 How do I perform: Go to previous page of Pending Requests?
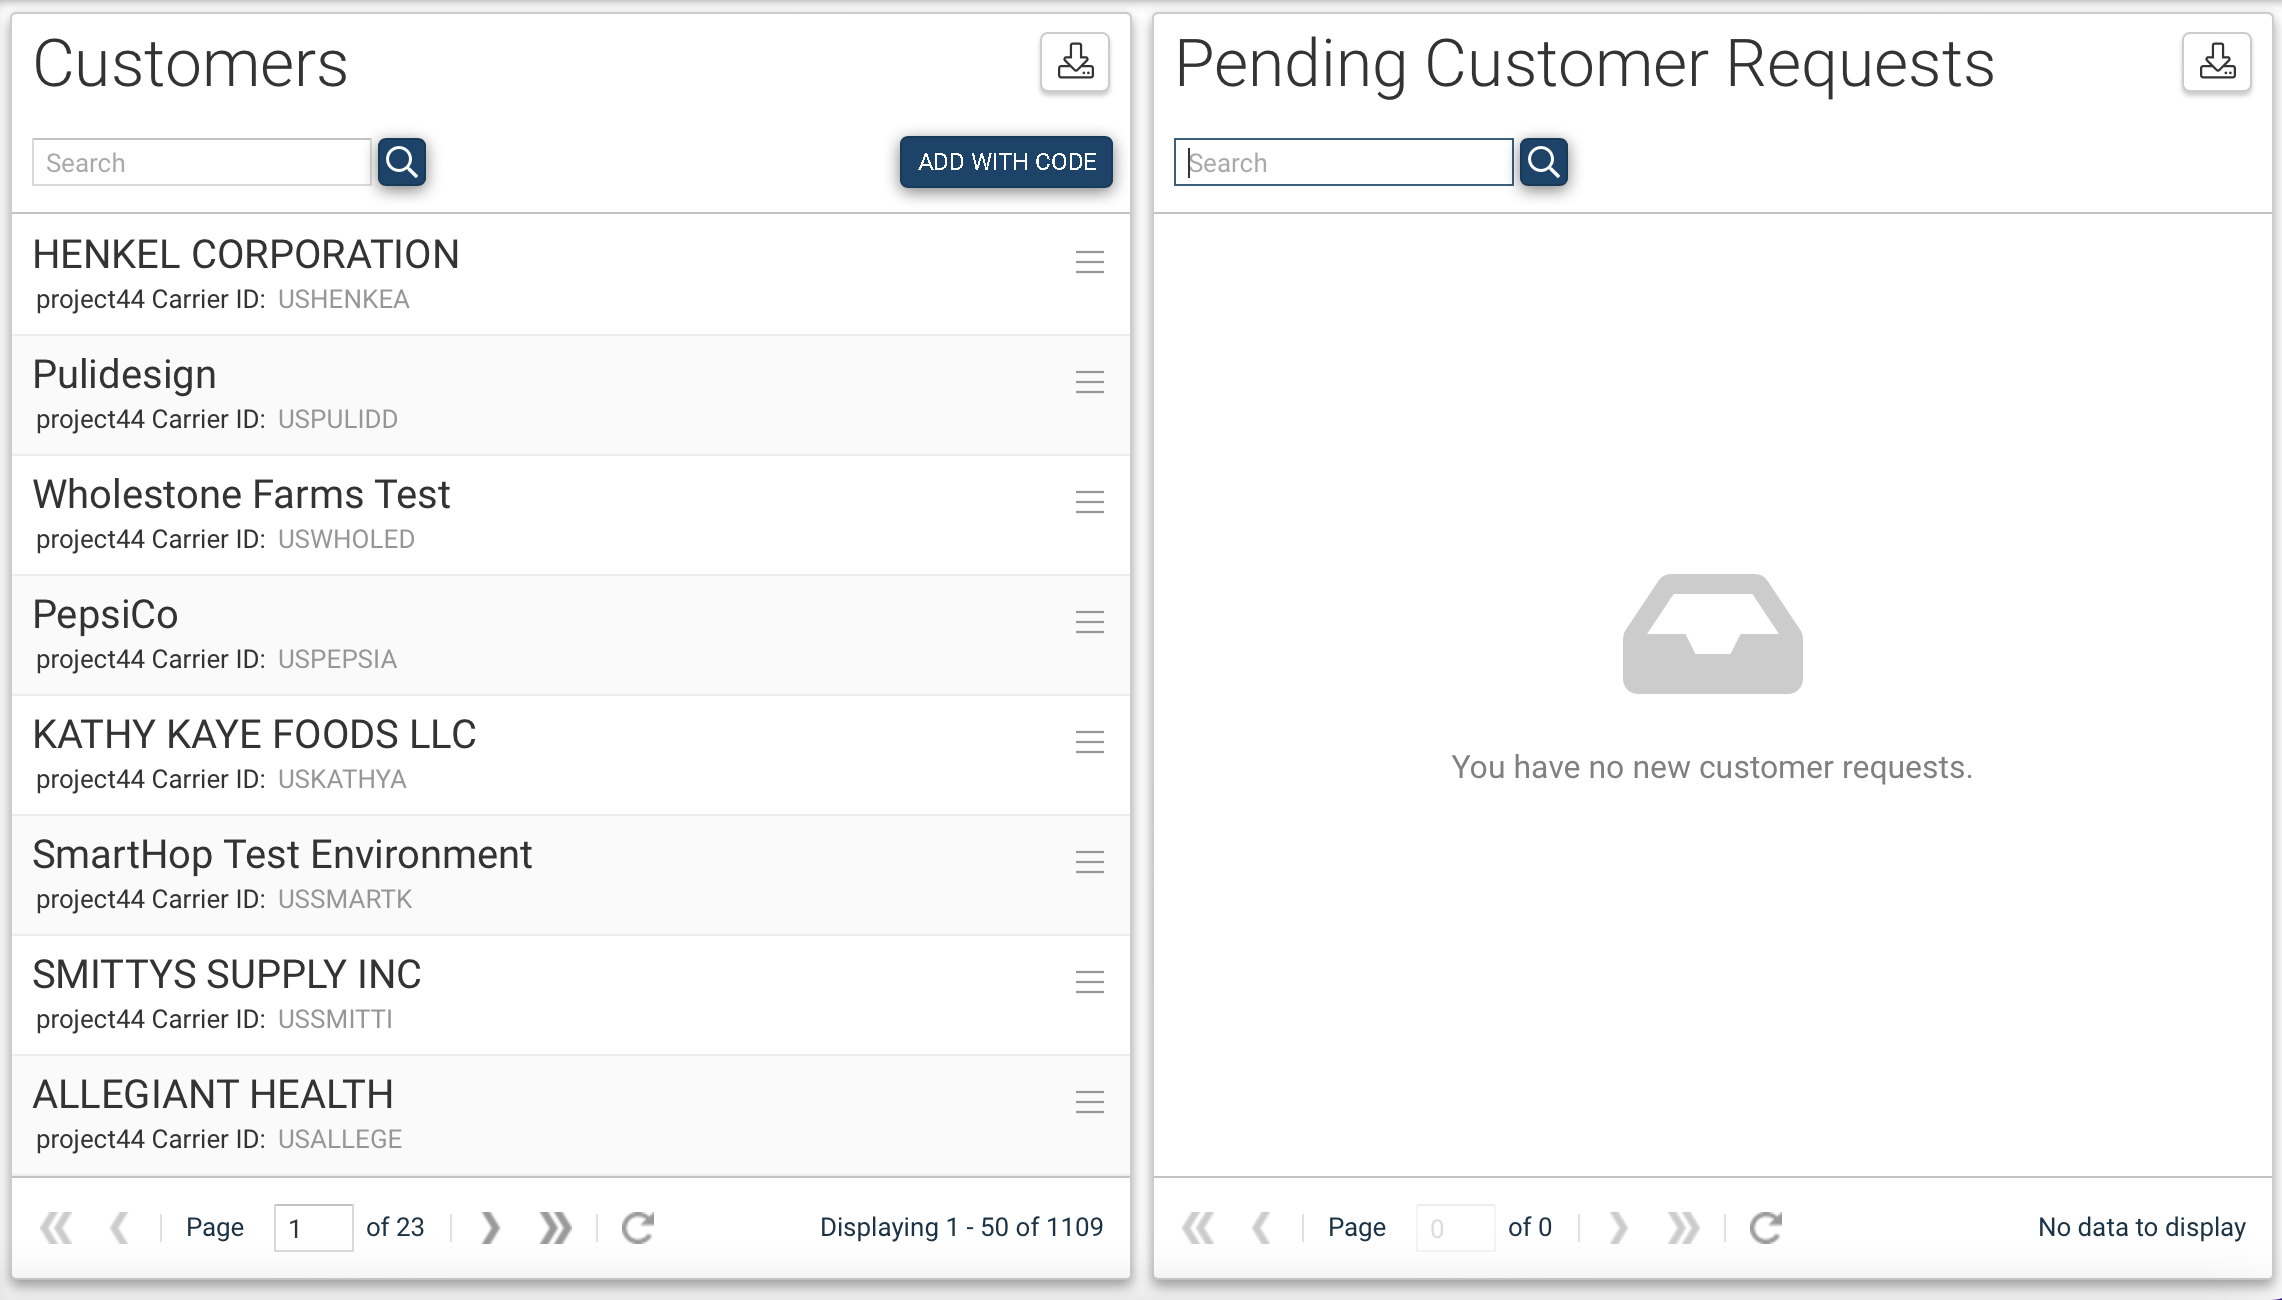[1261, 1227]
